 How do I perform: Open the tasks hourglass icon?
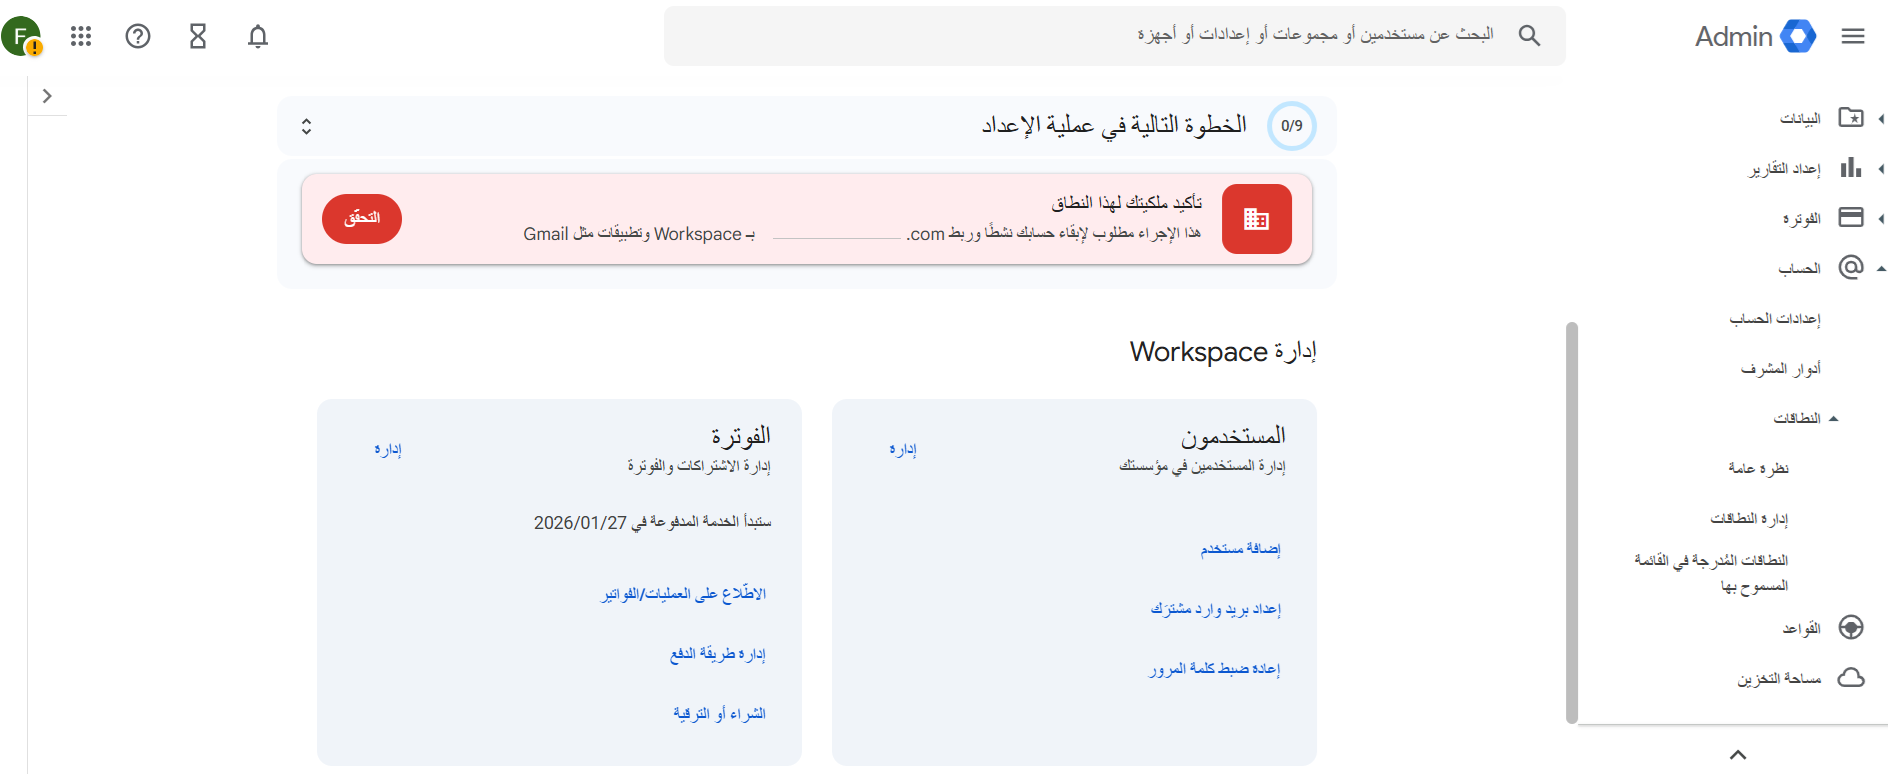[x=198, y=37]
